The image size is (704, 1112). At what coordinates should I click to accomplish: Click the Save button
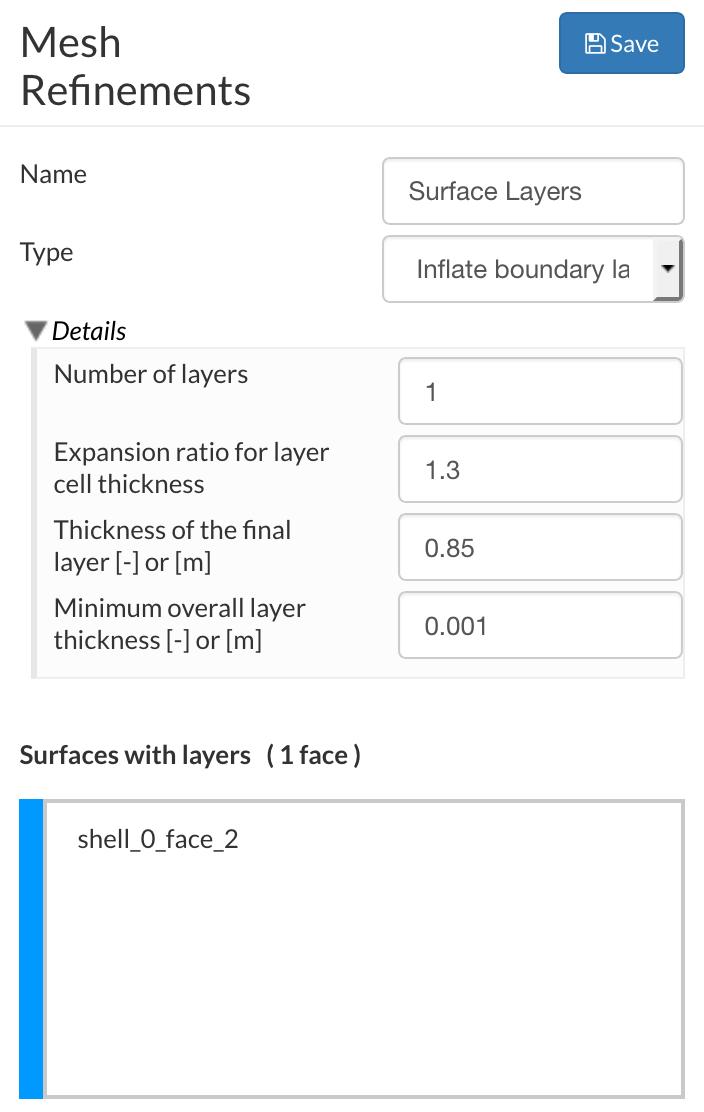pos(621,43)
